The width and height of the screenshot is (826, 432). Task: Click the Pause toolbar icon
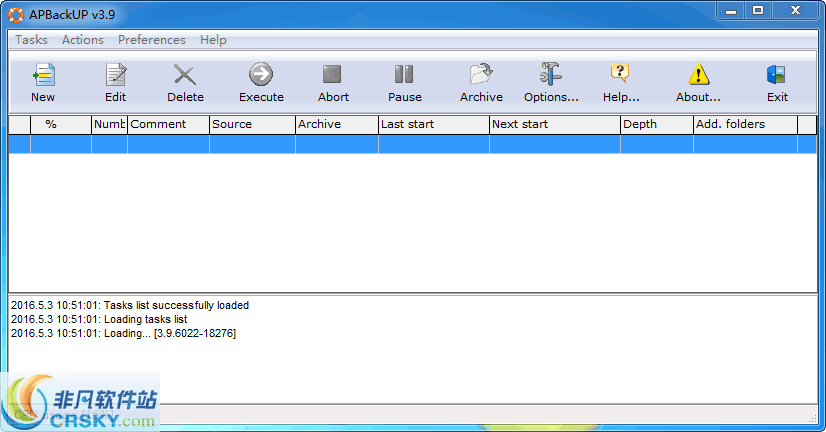[405, 82]
